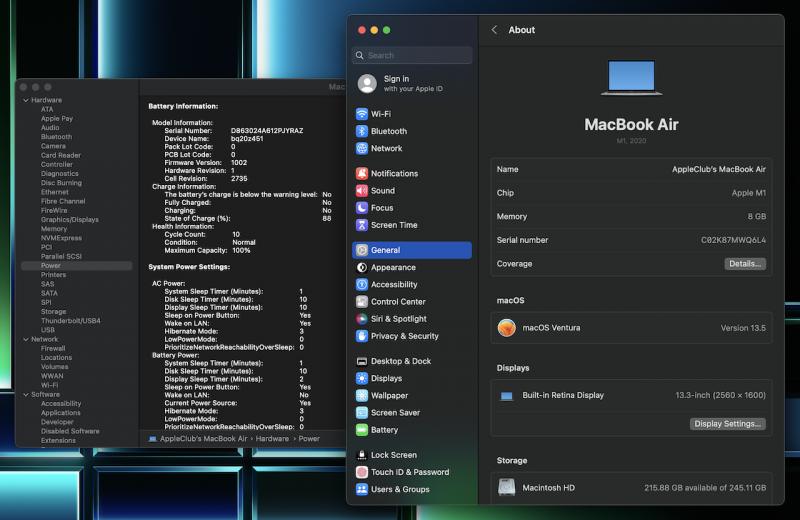800x520 pixels.
Task: Collapse the Network tree section in System Information
Action: click(x=26, y=339)
